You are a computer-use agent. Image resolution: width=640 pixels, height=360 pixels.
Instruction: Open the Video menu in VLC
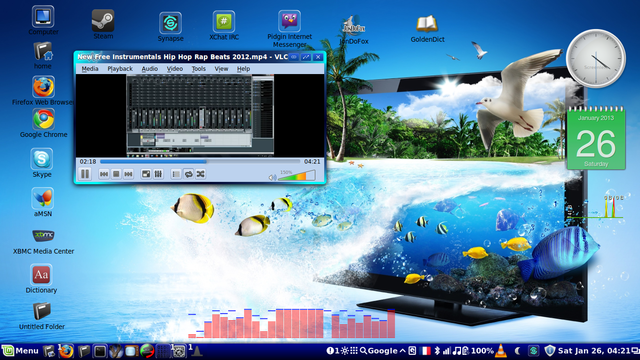[x=175, y=69]
